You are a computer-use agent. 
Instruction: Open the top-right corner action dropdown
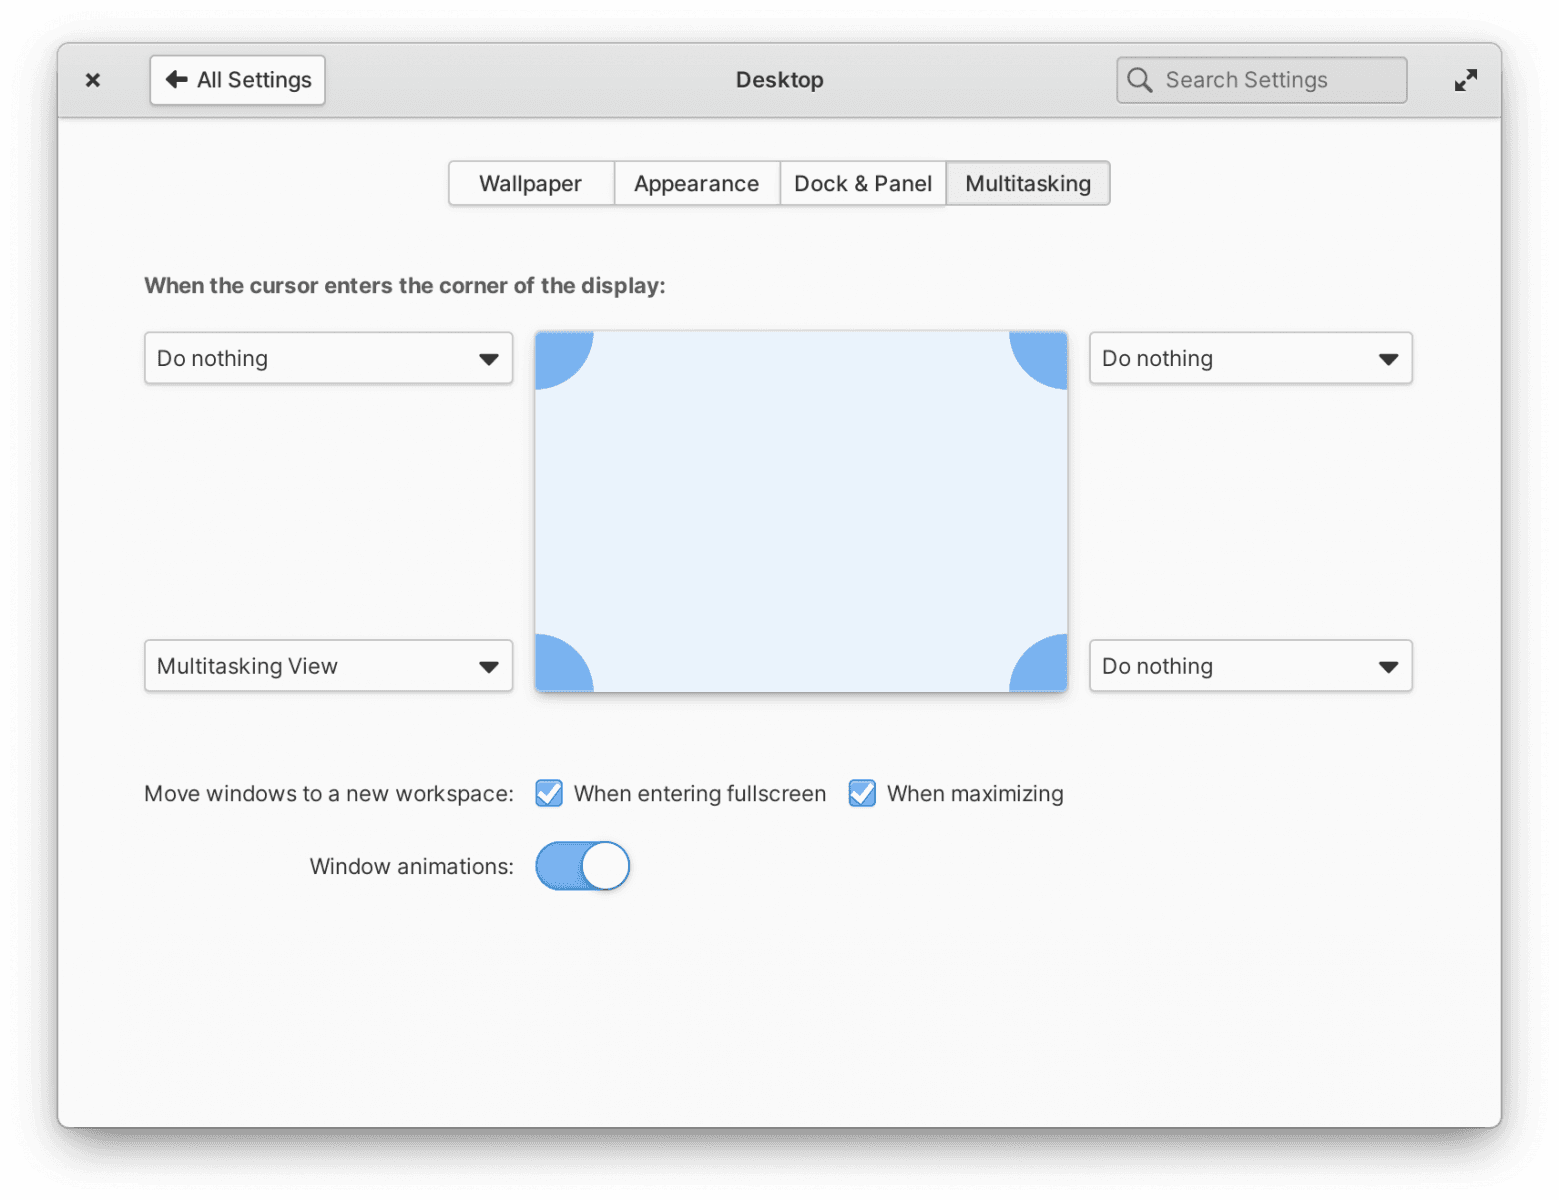click(x=1250, y=358)
